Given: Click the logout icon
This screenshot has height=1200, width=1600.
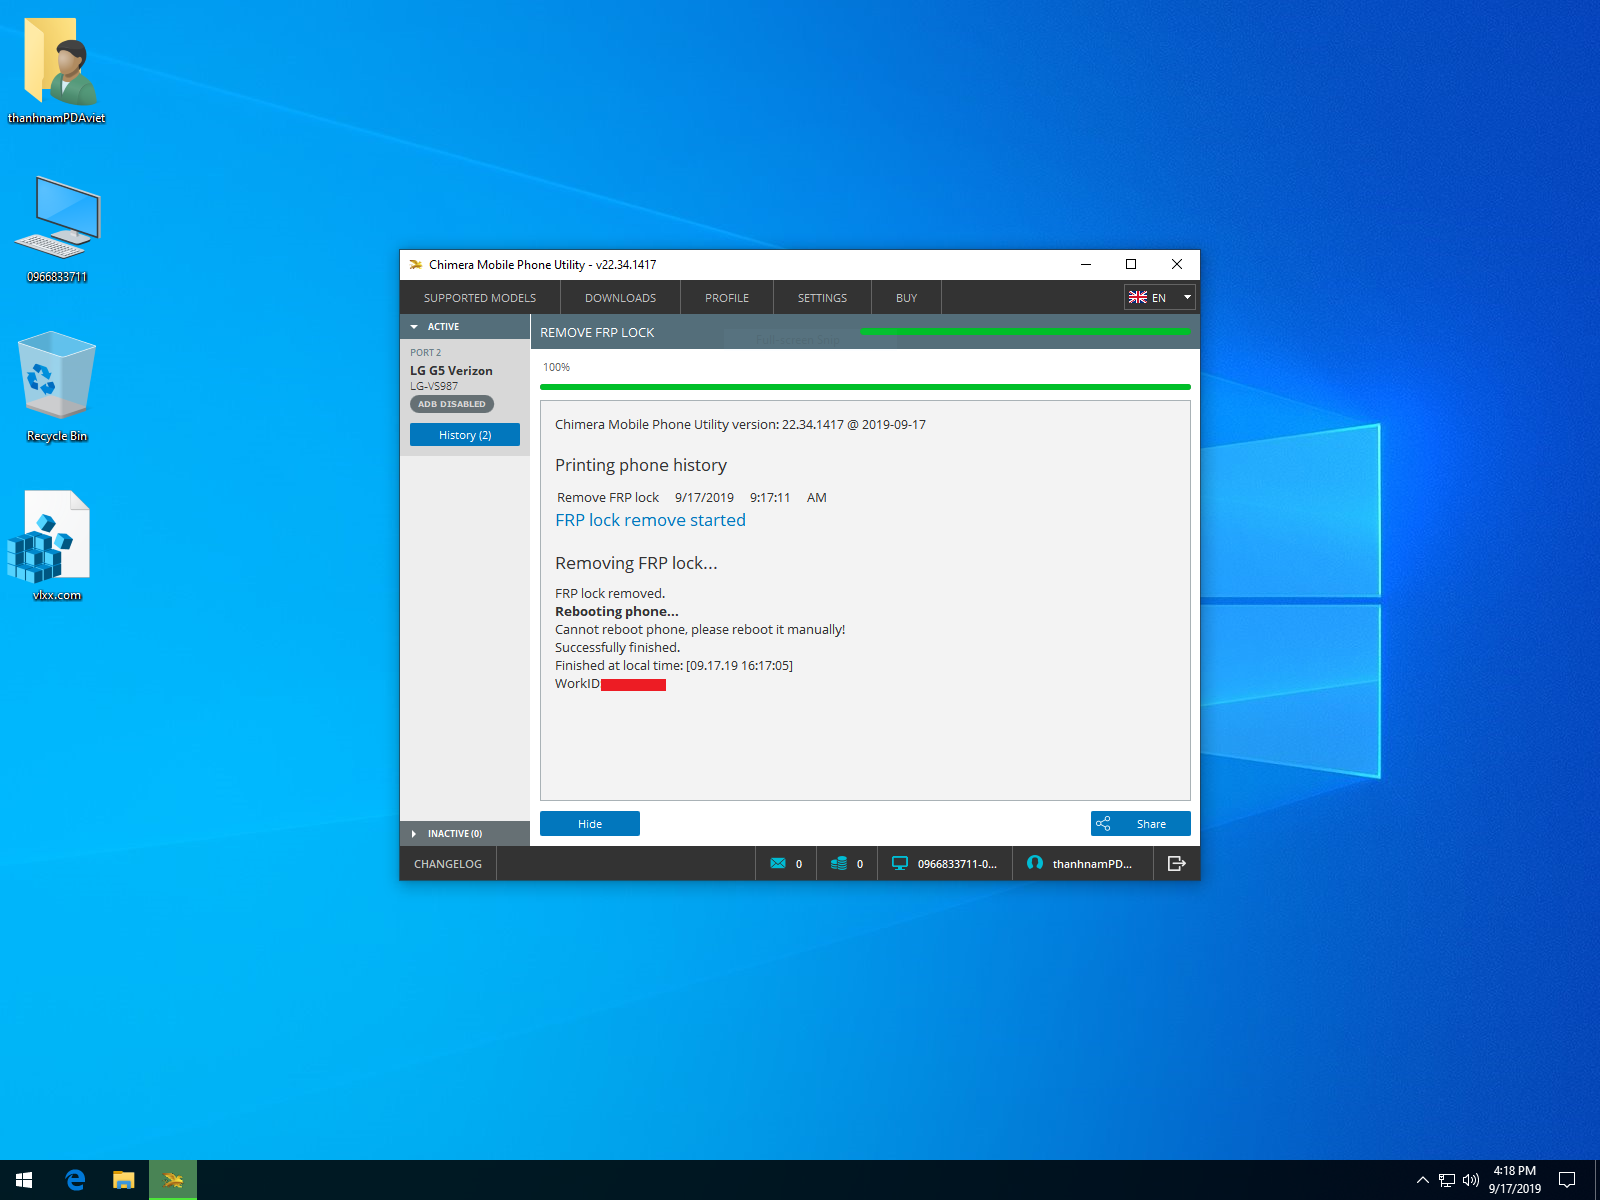Looking at the screenshot, I should [x=1177, y=864].
